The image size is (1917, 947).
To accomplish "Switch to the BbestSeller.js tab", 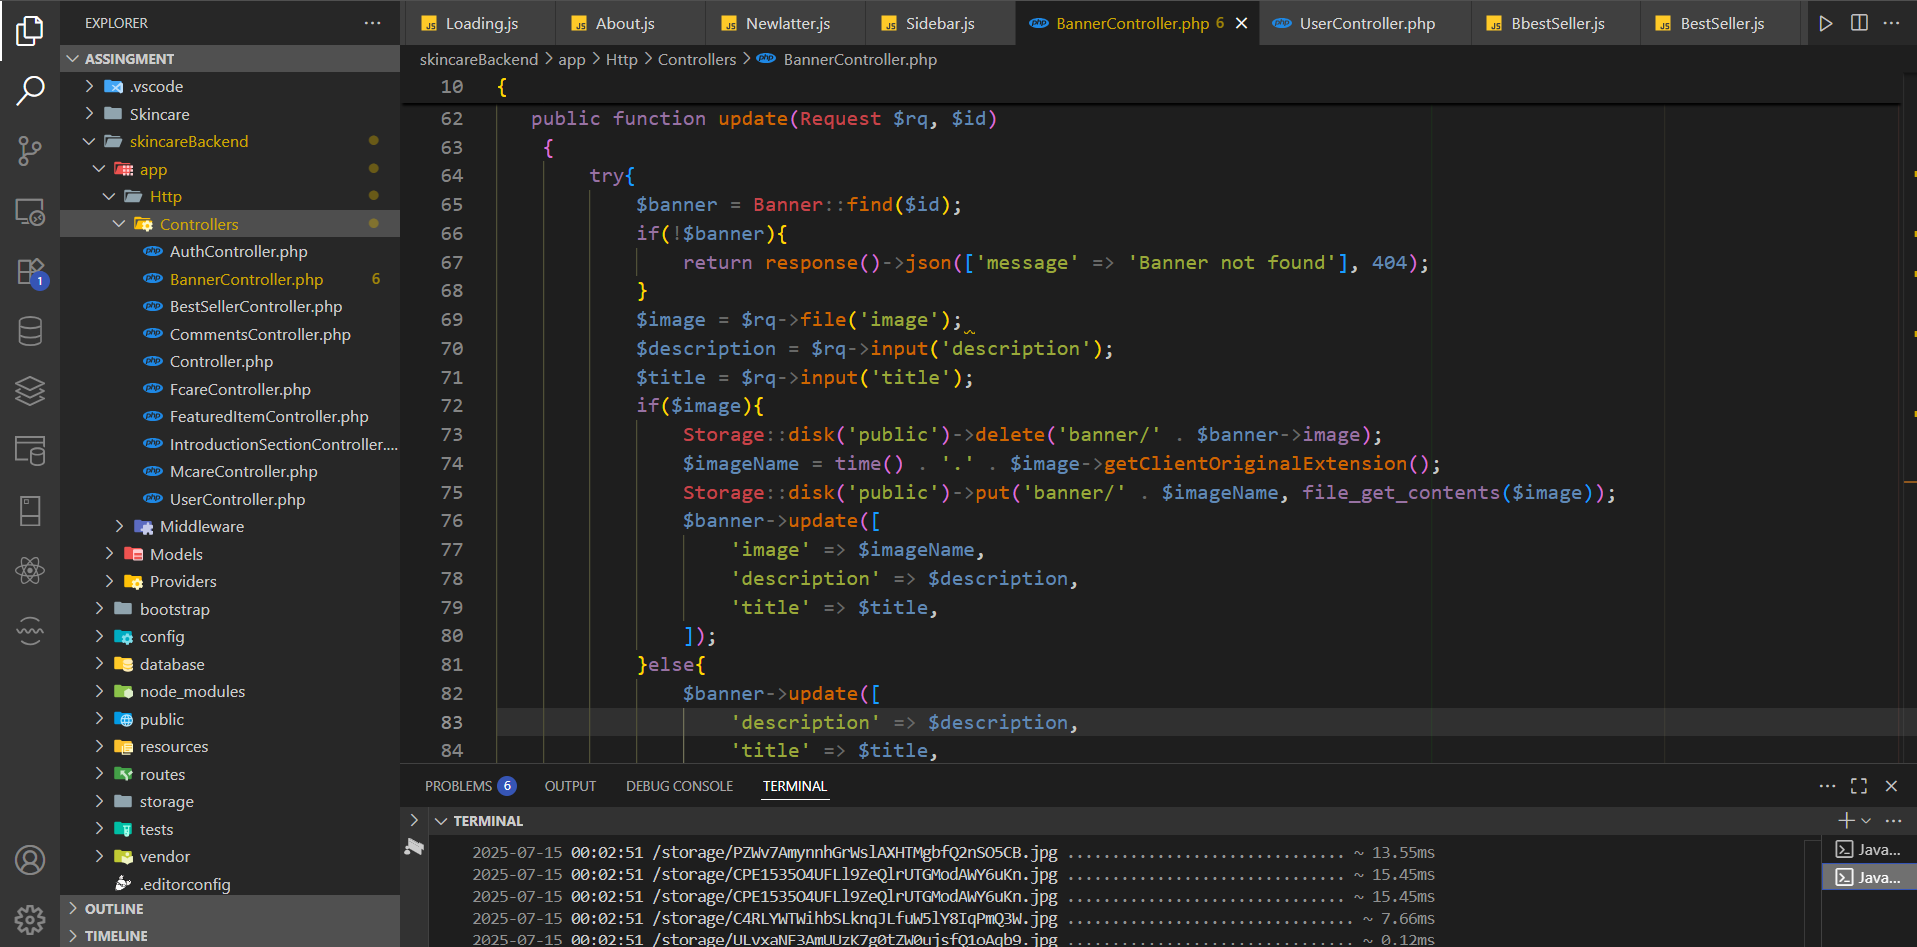I will 1556,23.
